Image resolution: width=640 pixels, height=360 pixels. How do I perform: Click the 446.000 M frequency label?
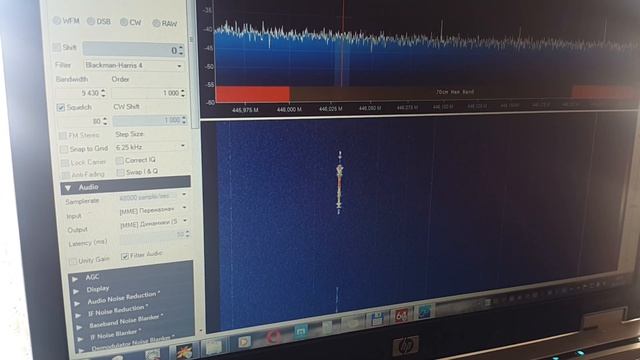point(289,109)
